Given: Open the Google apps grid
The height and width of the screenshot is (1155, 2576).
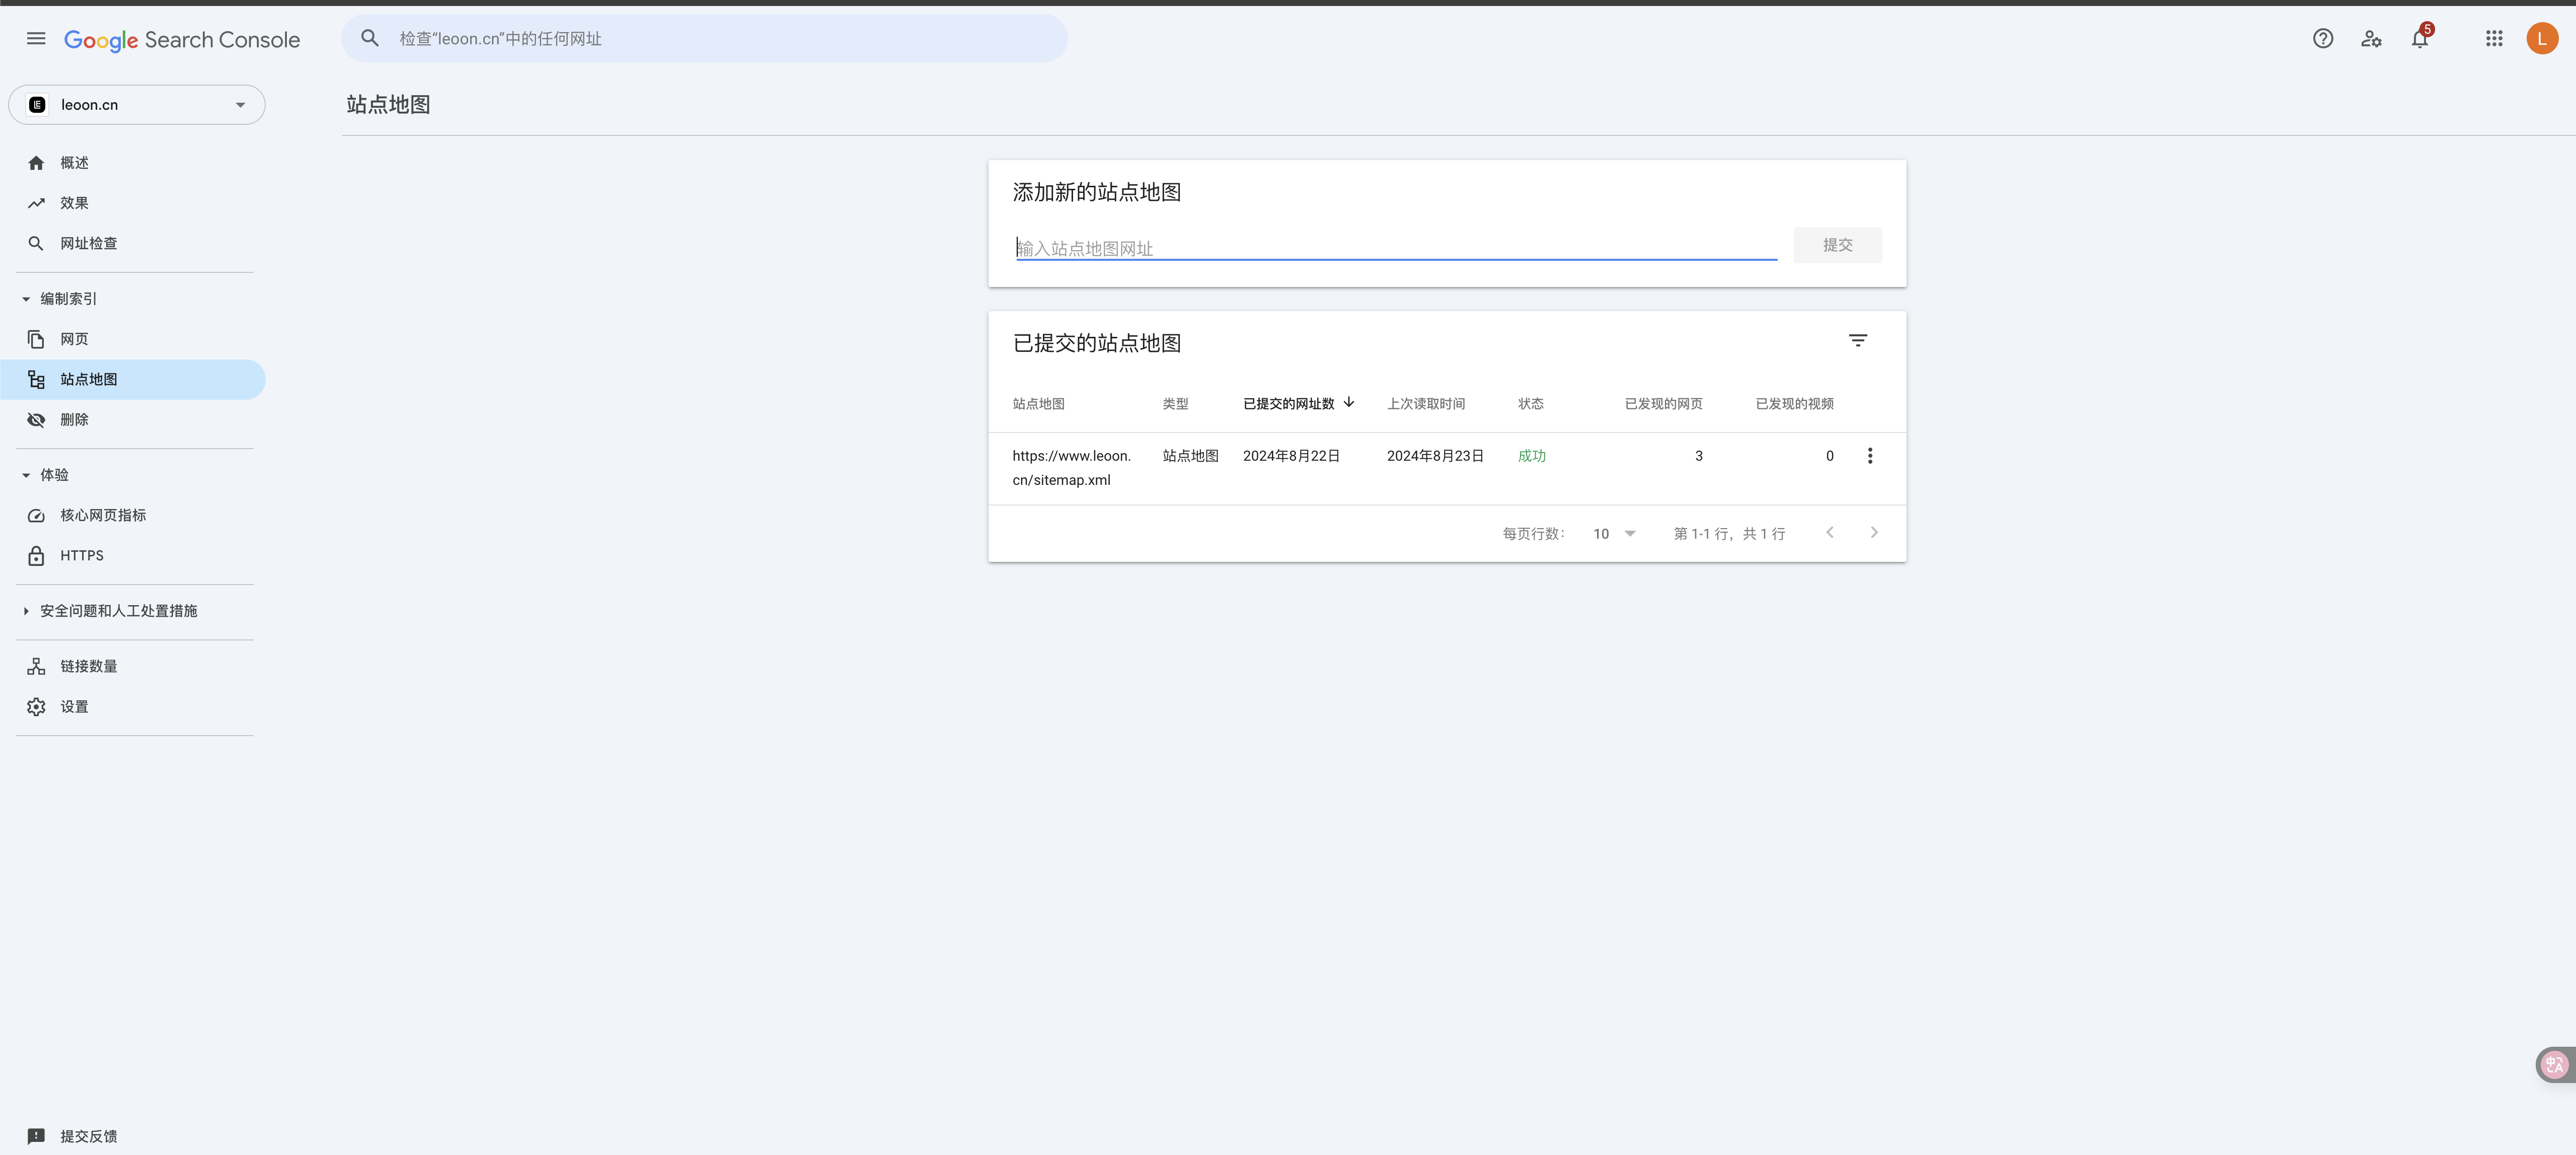Looking at the screenshot, I should 2494,39.
